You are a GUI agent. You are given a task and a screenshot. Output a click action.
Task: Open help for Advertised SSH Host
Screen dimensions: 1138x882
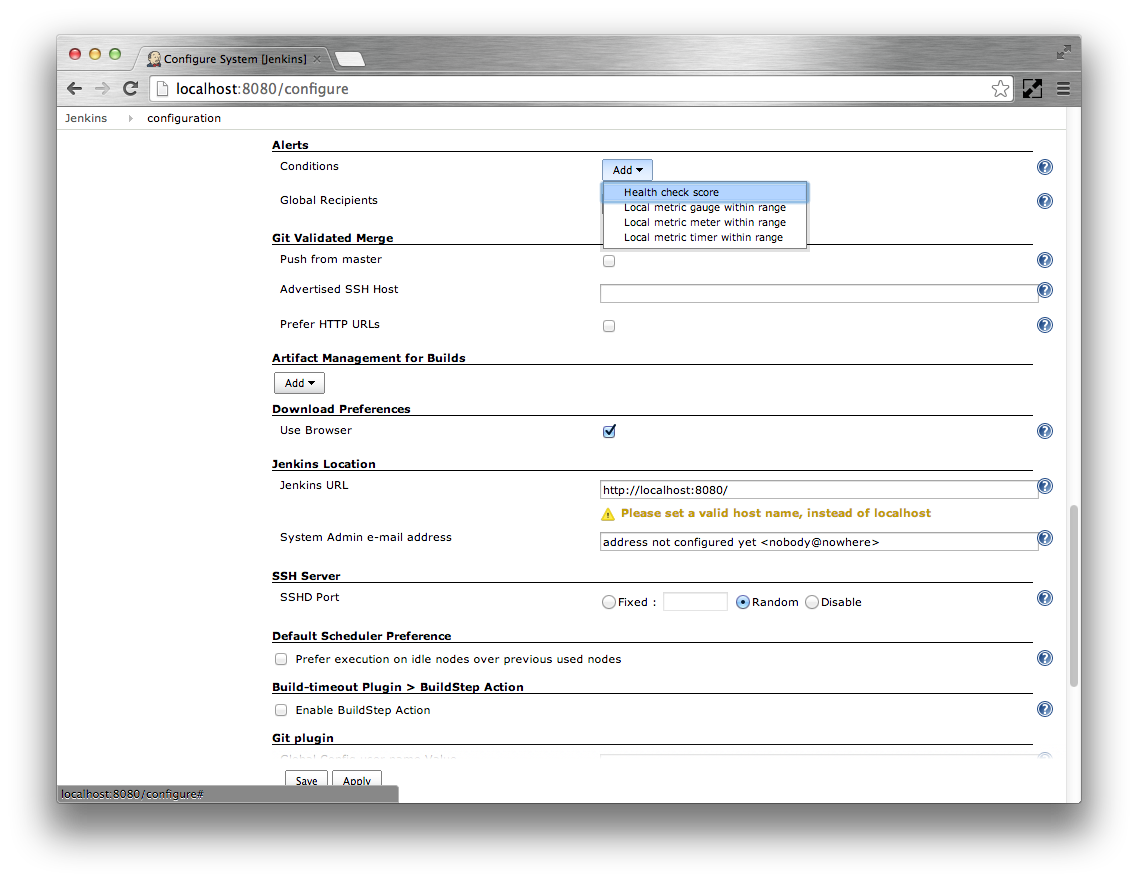coord(1044,290)
